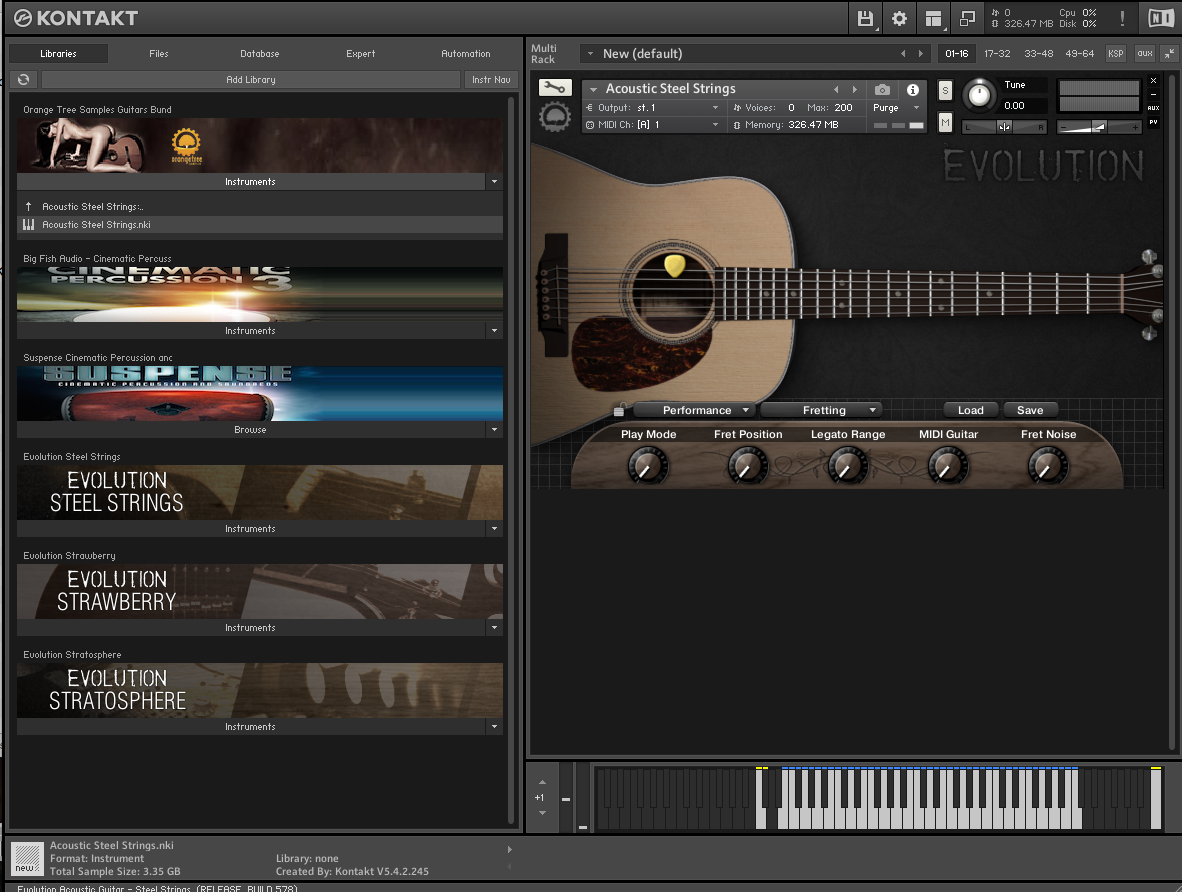
Task: Switch to the Files tab
Action: click(159, 54)
